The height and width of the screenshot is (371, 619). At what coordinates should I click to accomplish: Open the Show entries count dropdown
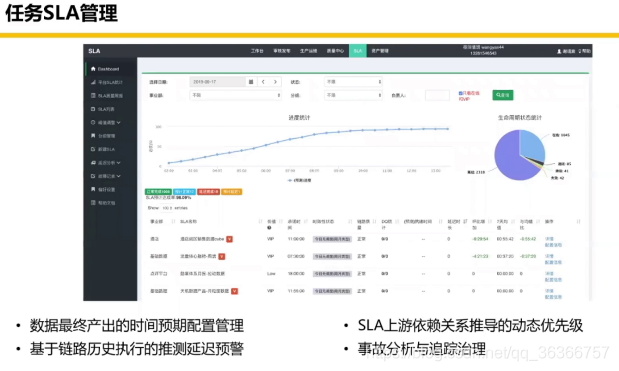[x=167, y=208]
